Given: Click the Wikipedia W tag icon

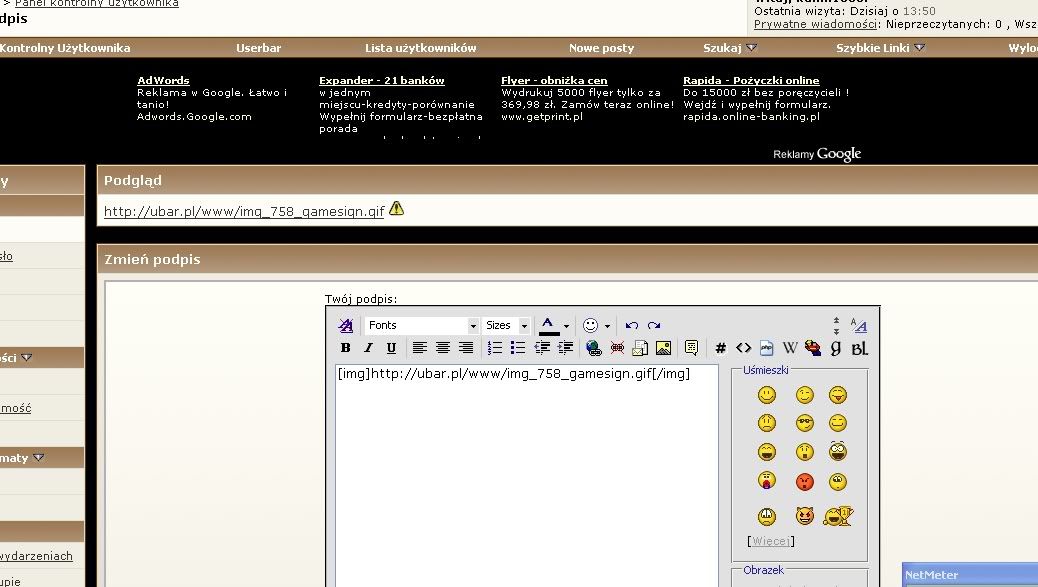Looking at the screenshot, I should (790, 347).
